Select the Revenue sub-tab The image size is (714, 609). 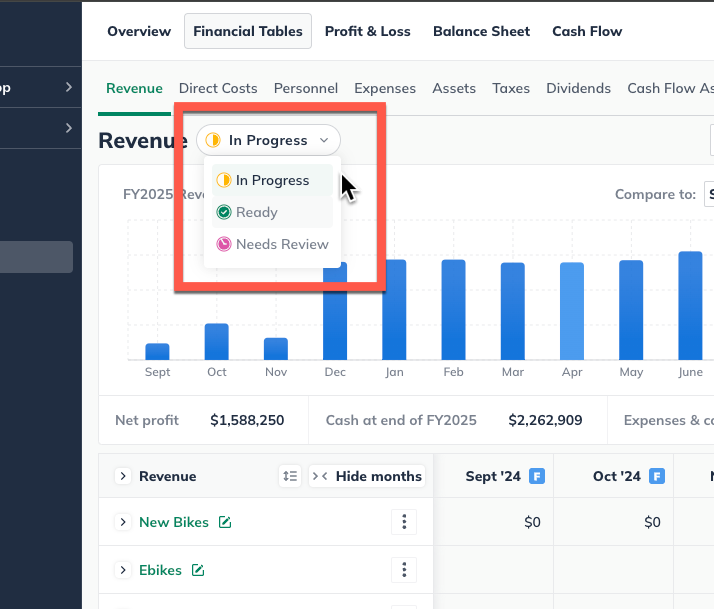pos(134,88)
